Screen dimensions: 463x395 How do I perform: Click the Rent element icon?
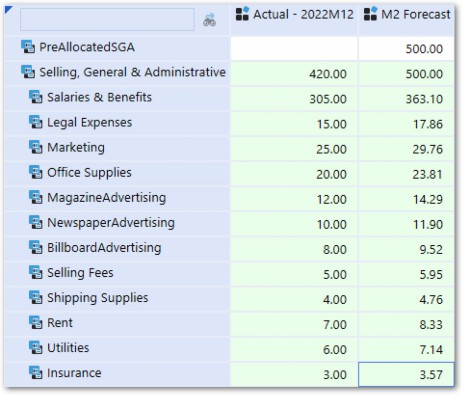coord(35,323)
